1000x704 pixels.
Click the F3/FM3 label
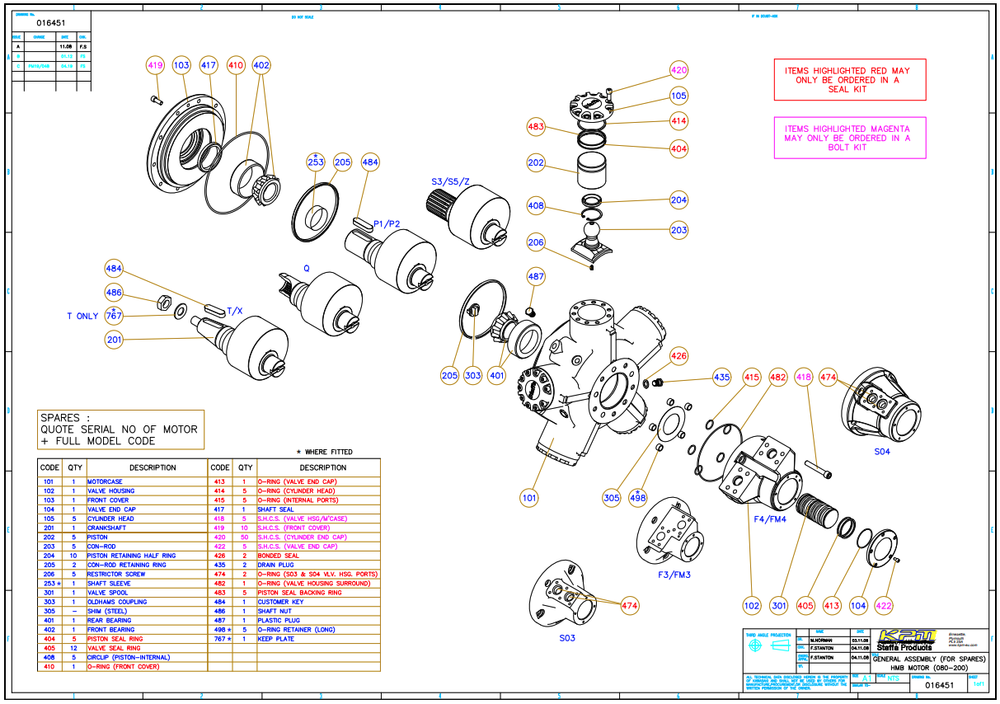674,575
